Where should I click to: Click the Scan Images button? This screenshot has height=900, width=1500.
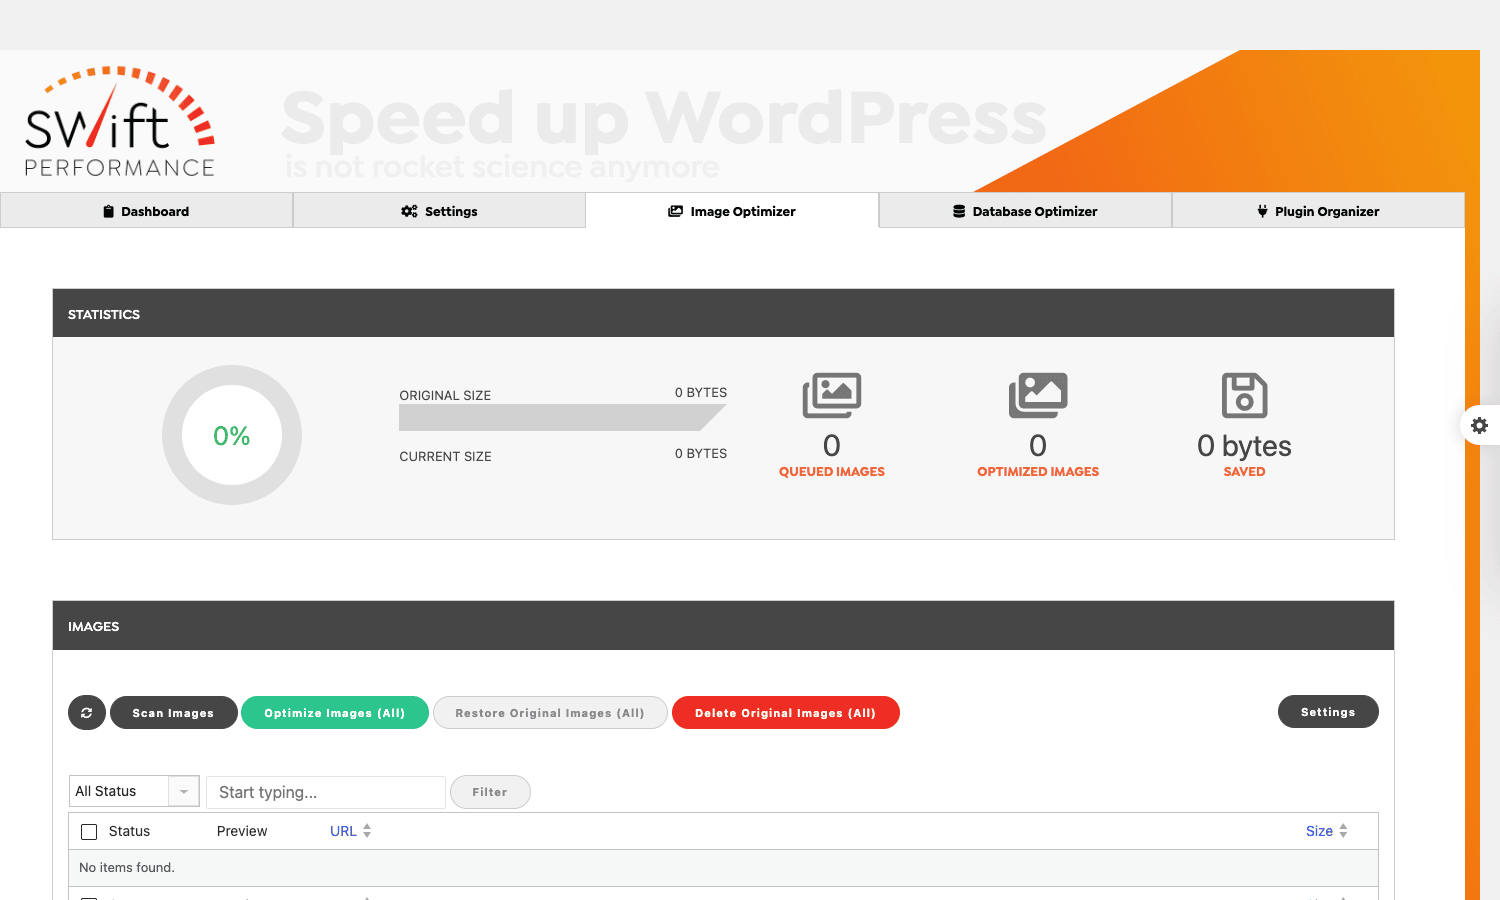174,713
